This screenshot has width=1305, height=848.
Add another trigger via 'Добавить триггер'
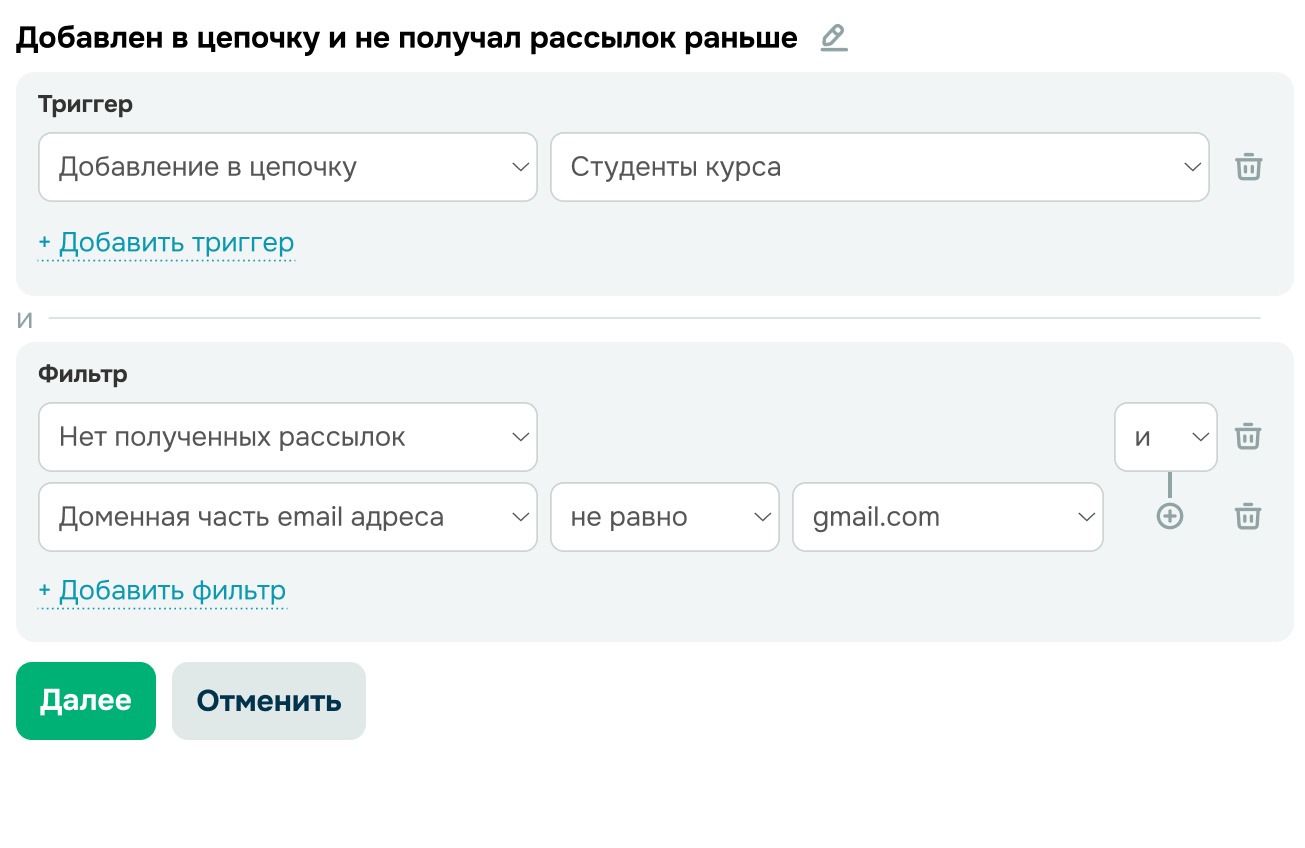166,242
